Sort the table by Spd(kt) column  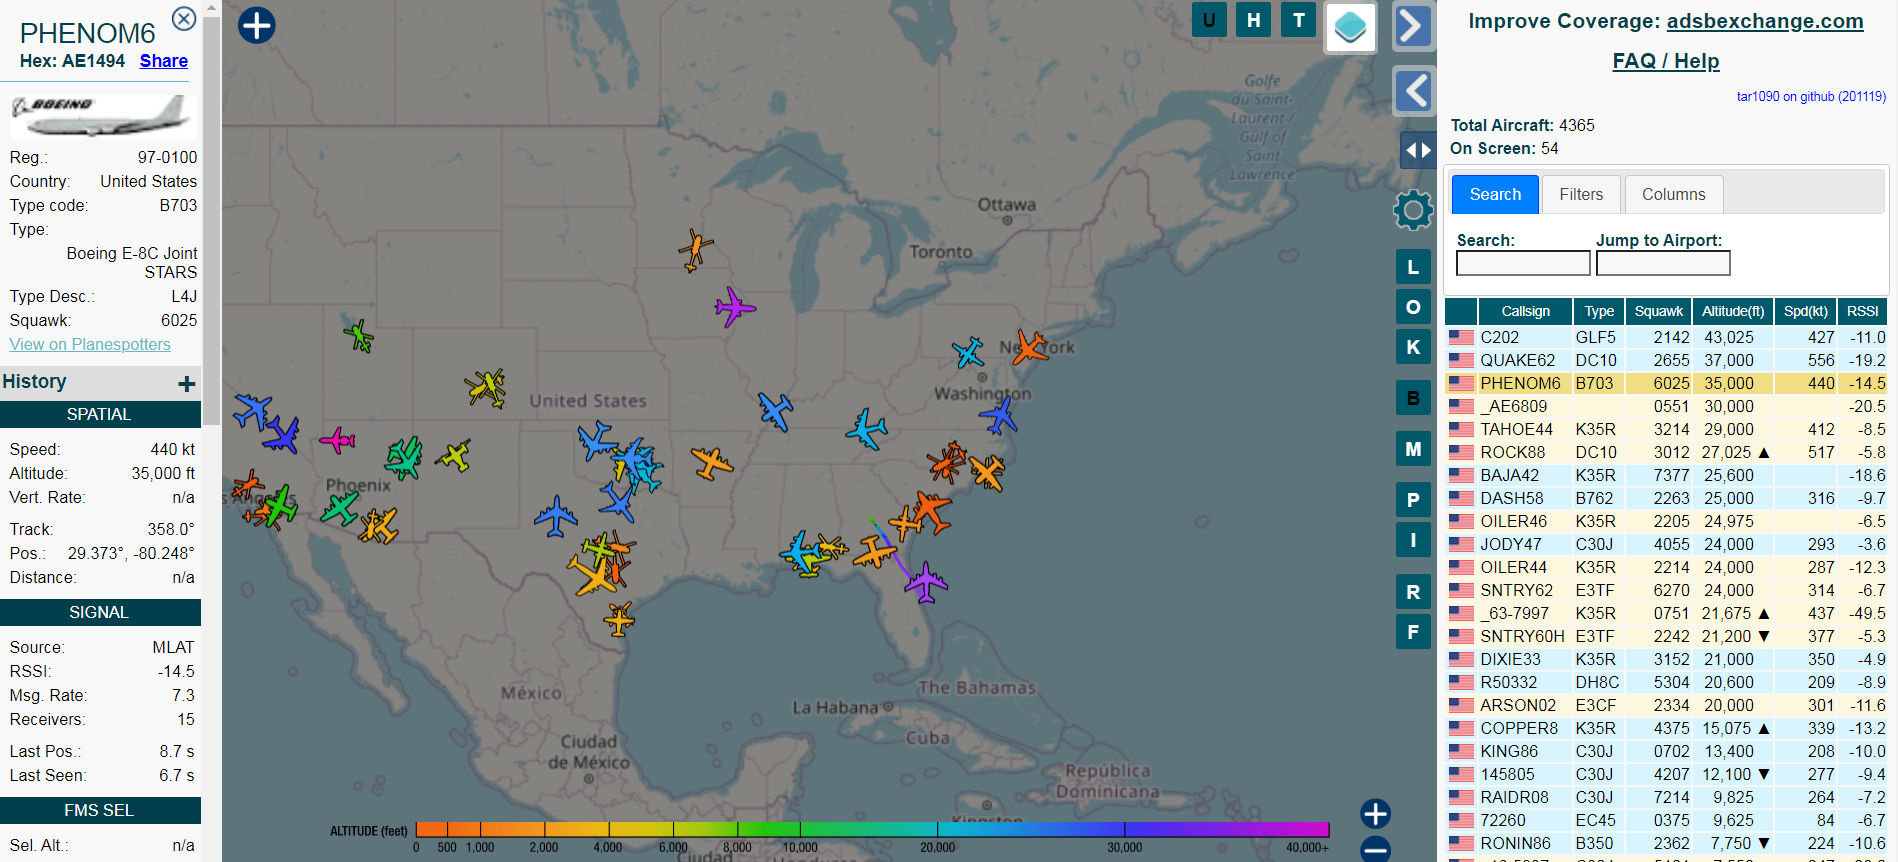point(1806,311)
